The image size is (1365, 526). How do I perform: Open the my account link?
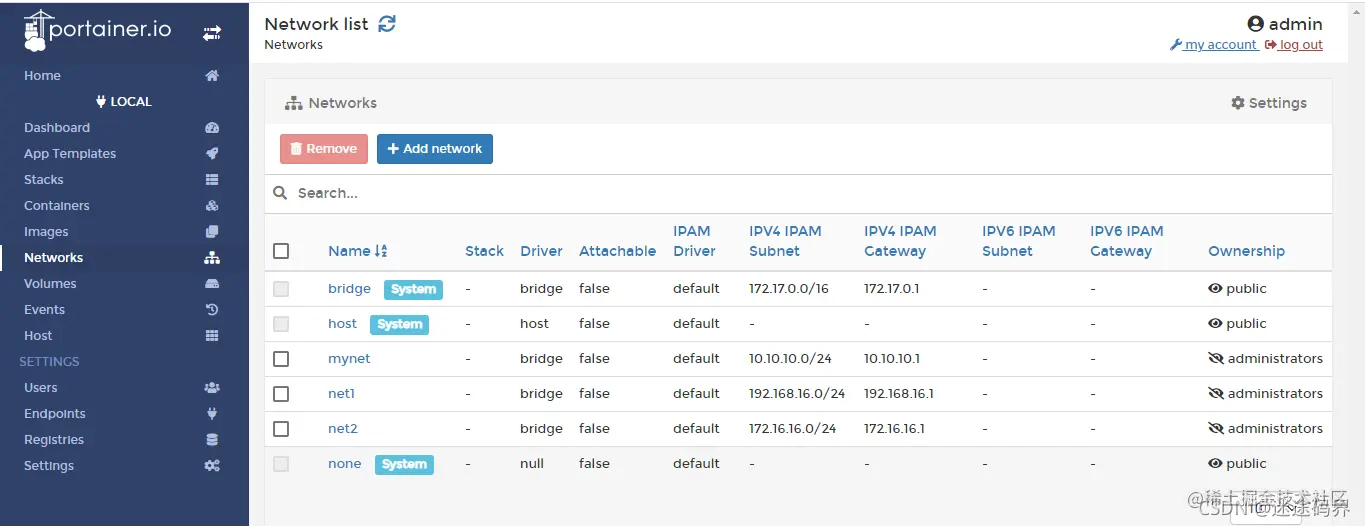pos(1213,45)
